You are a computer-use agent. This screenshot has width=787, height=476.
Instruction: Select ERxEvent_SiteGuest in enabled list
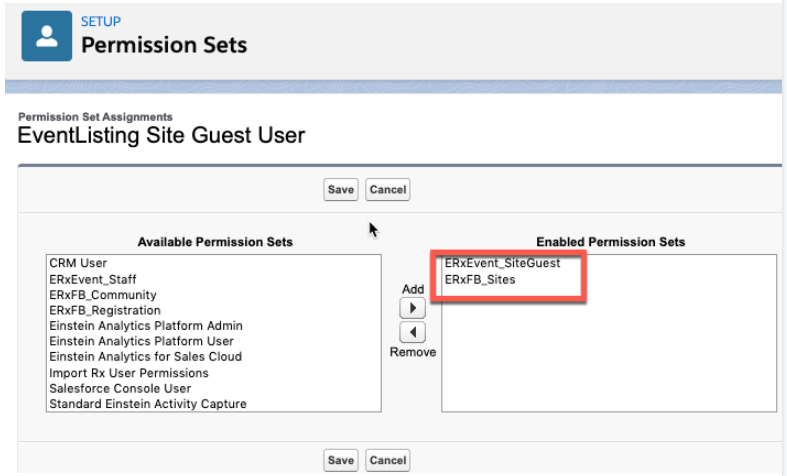503,263
